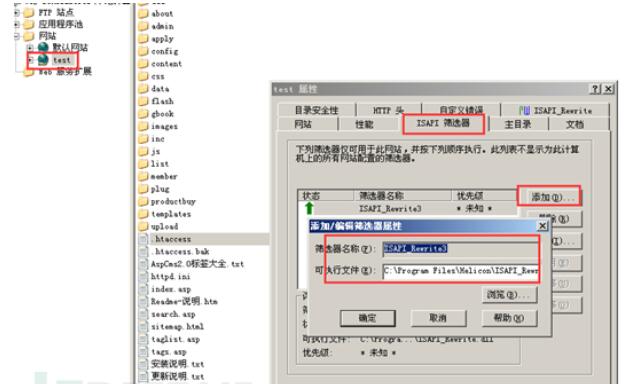This screenshot has width=628, height=384.
Task: Open the productbuy folder icon
Action: click(143, 201)
